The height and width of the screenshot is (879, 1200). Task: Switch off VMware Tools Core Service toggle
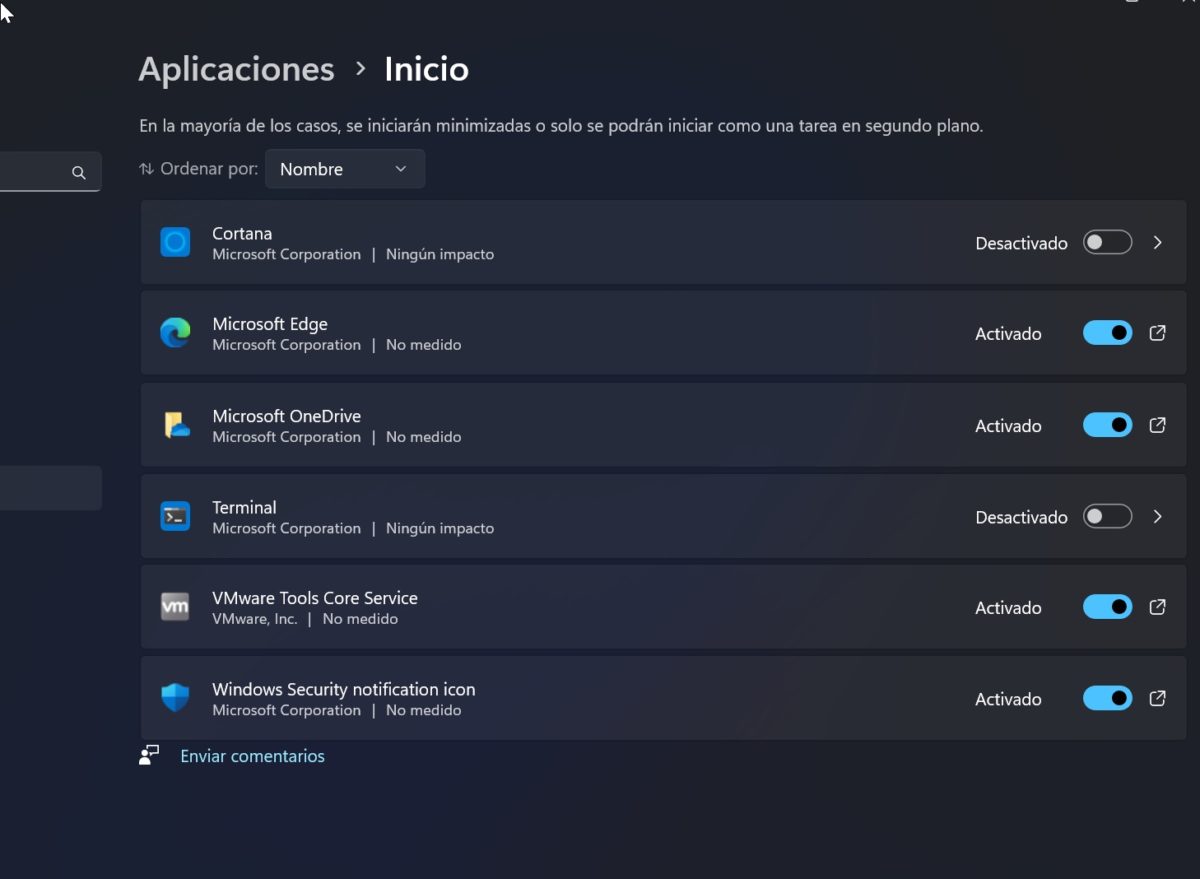[x=1108, y=607]
